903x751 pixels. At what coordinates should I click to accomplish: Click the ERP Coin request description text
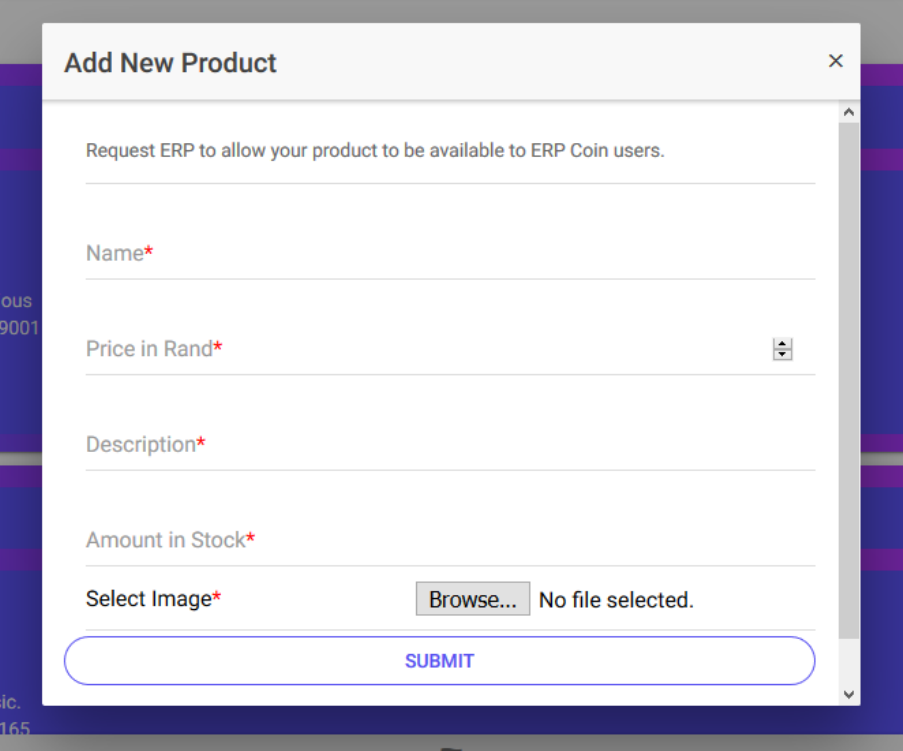coord(375,152)
